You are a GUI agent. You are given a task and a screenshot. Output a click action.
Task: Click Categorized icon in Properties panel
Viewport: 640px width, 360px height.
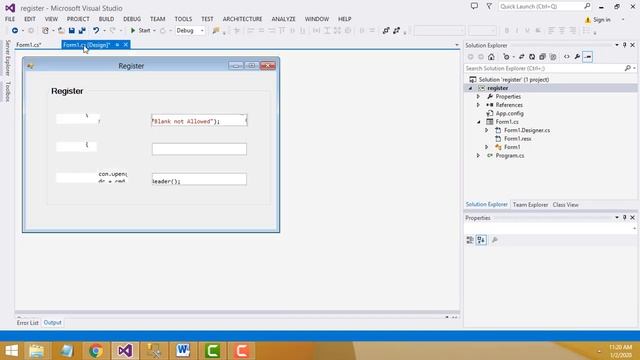pyautogui.click(x=470, y=240)
